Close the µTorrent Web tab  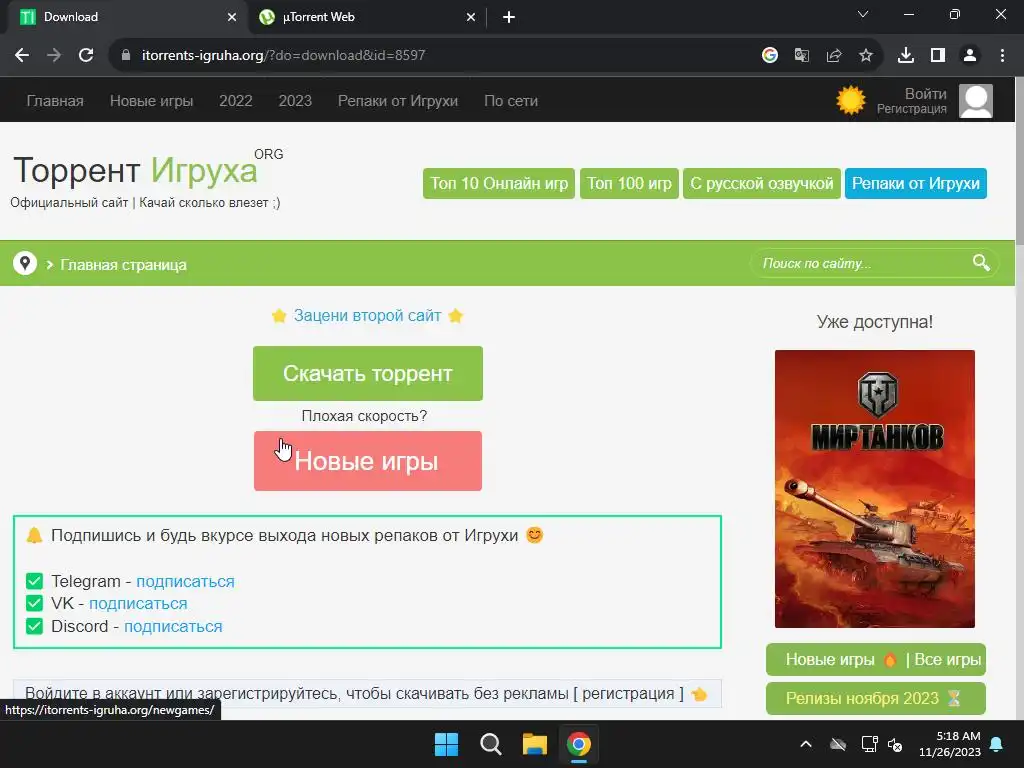point(471,18)
